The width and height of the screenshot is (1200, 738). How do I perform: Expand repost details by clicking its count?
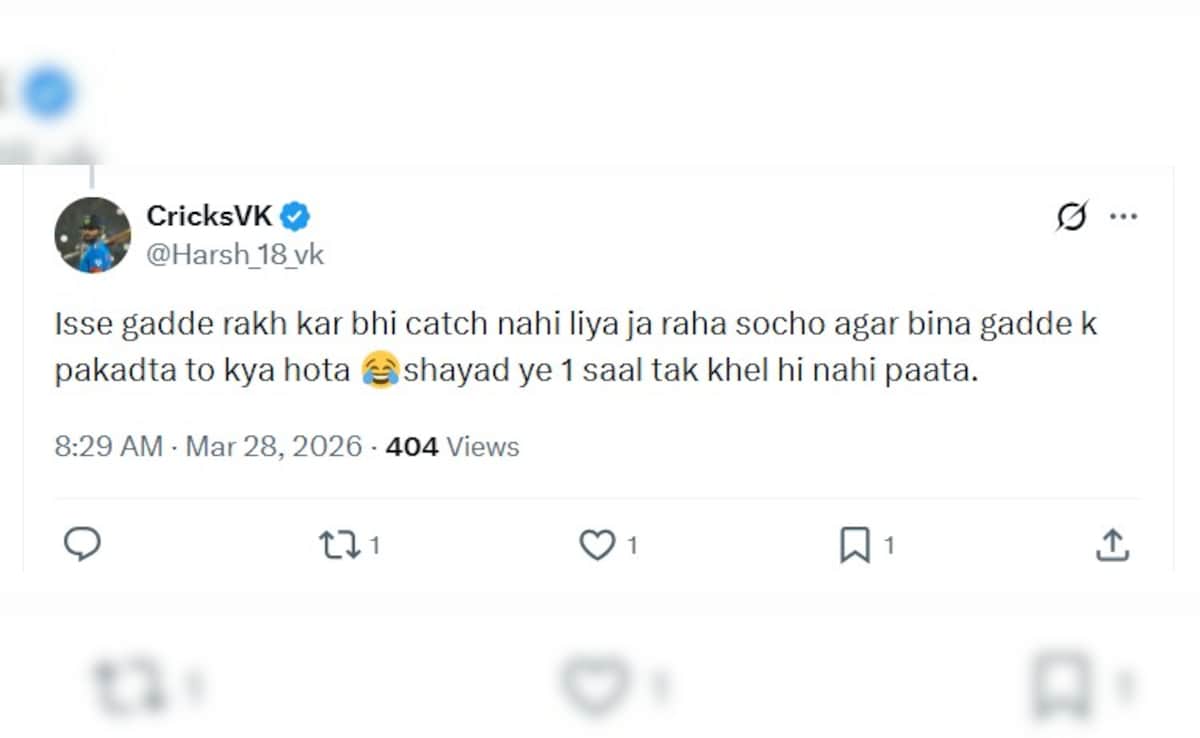point(374,545)
